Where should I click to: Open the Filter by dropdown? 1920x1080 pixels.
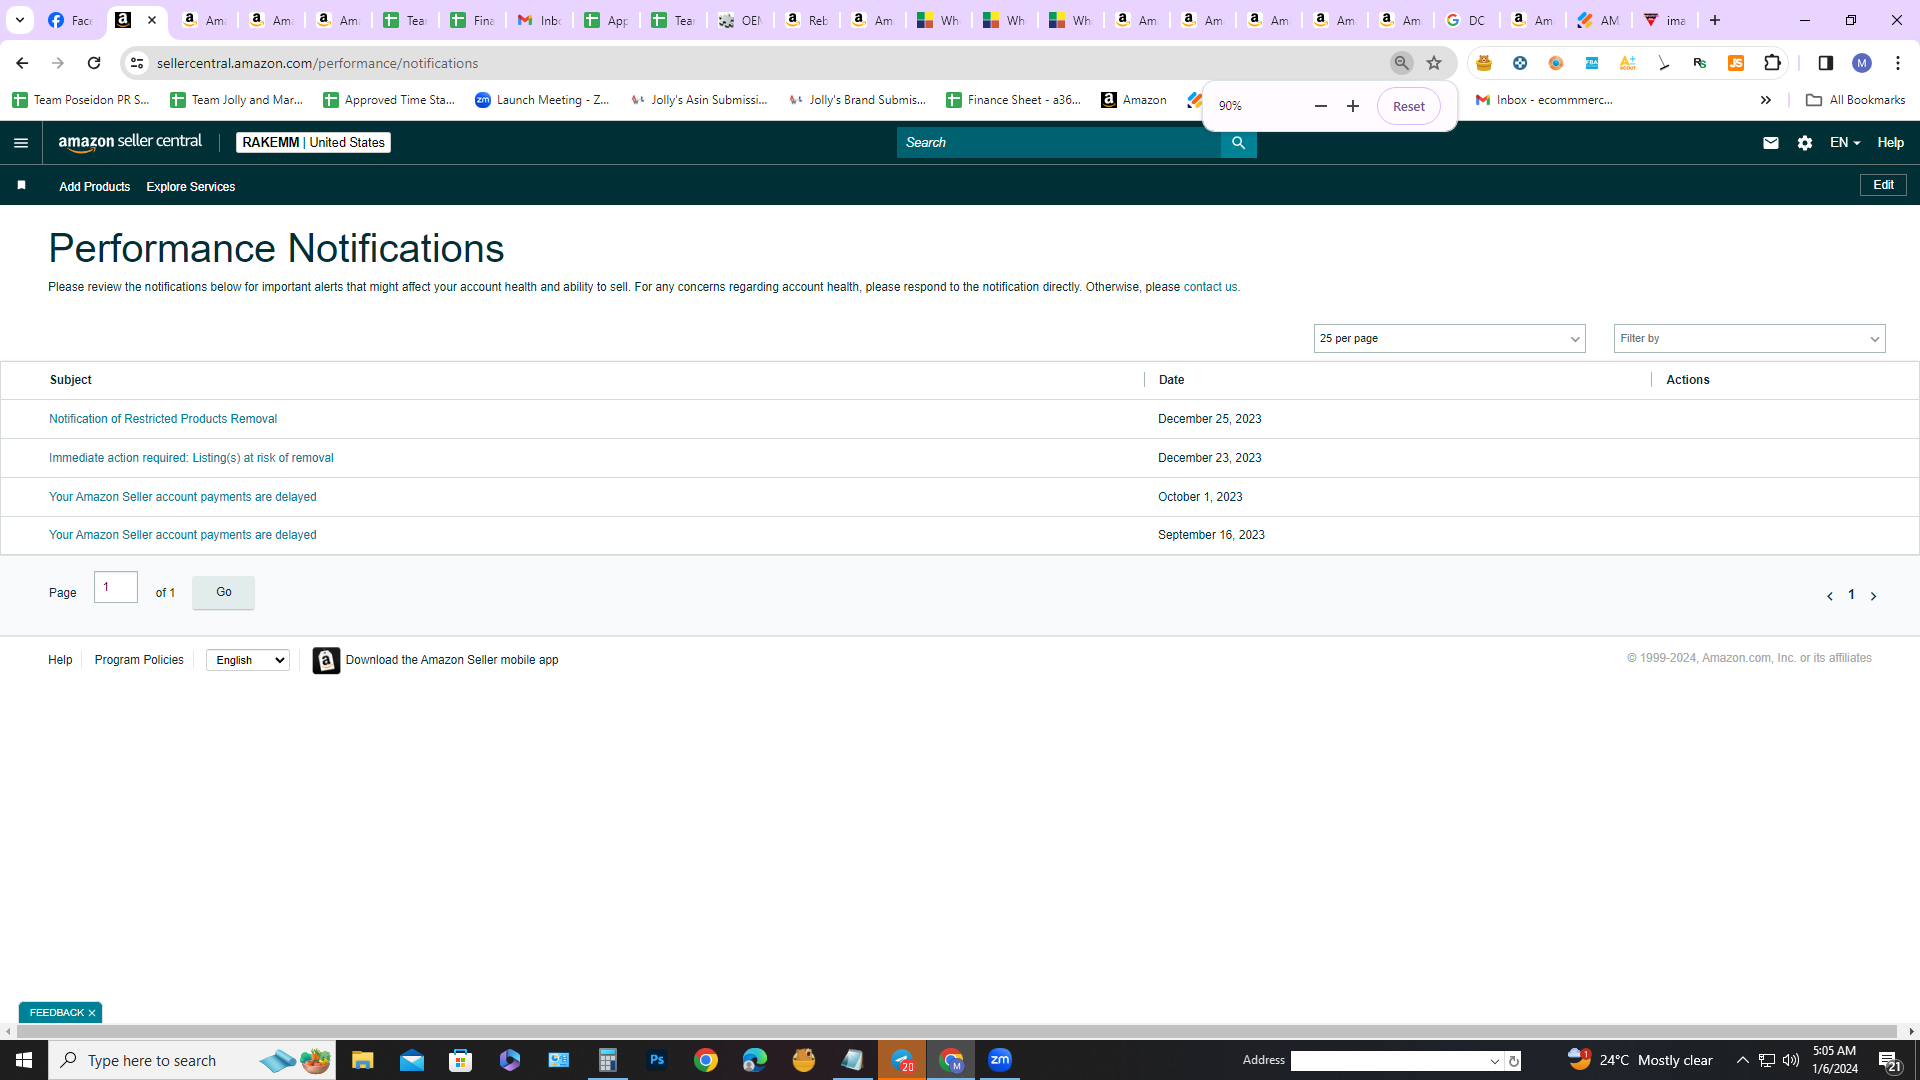pos(1749,339)
